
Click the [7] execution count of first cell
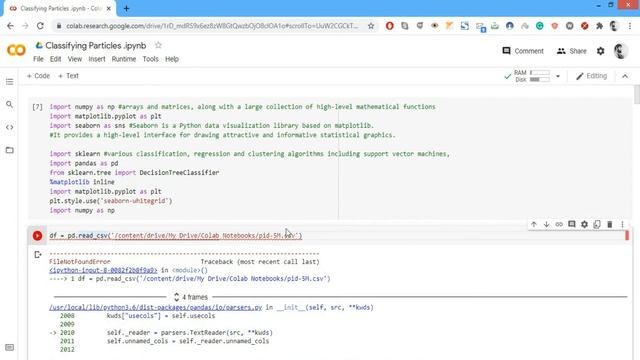[37, 107]
